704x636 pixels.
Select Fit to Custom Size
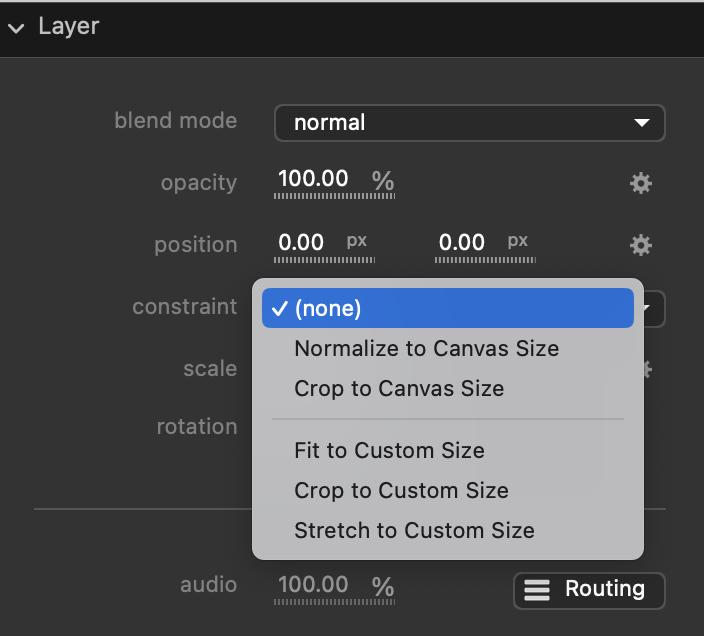(389, 450)
